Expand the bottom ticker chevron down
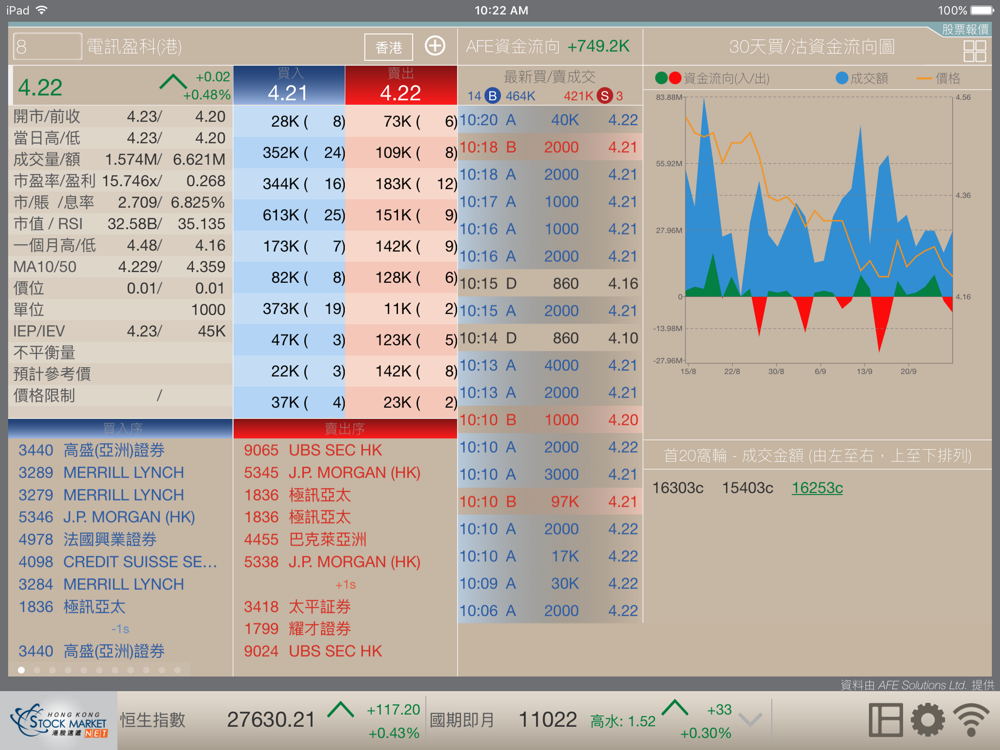Viewport: 1000px width, 750px height. 750,720
